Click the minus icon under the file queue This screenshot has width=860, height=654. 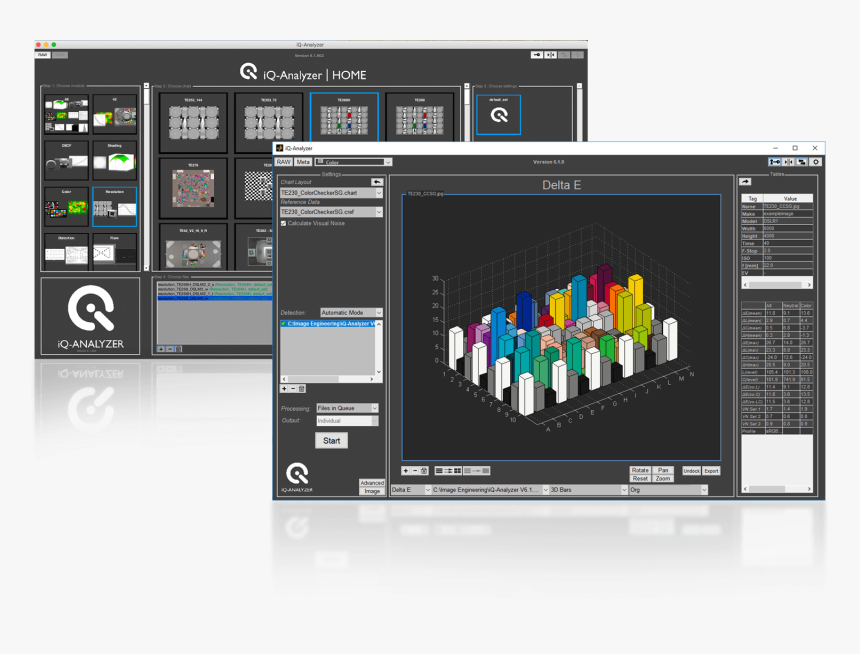(x=293, y=388)
